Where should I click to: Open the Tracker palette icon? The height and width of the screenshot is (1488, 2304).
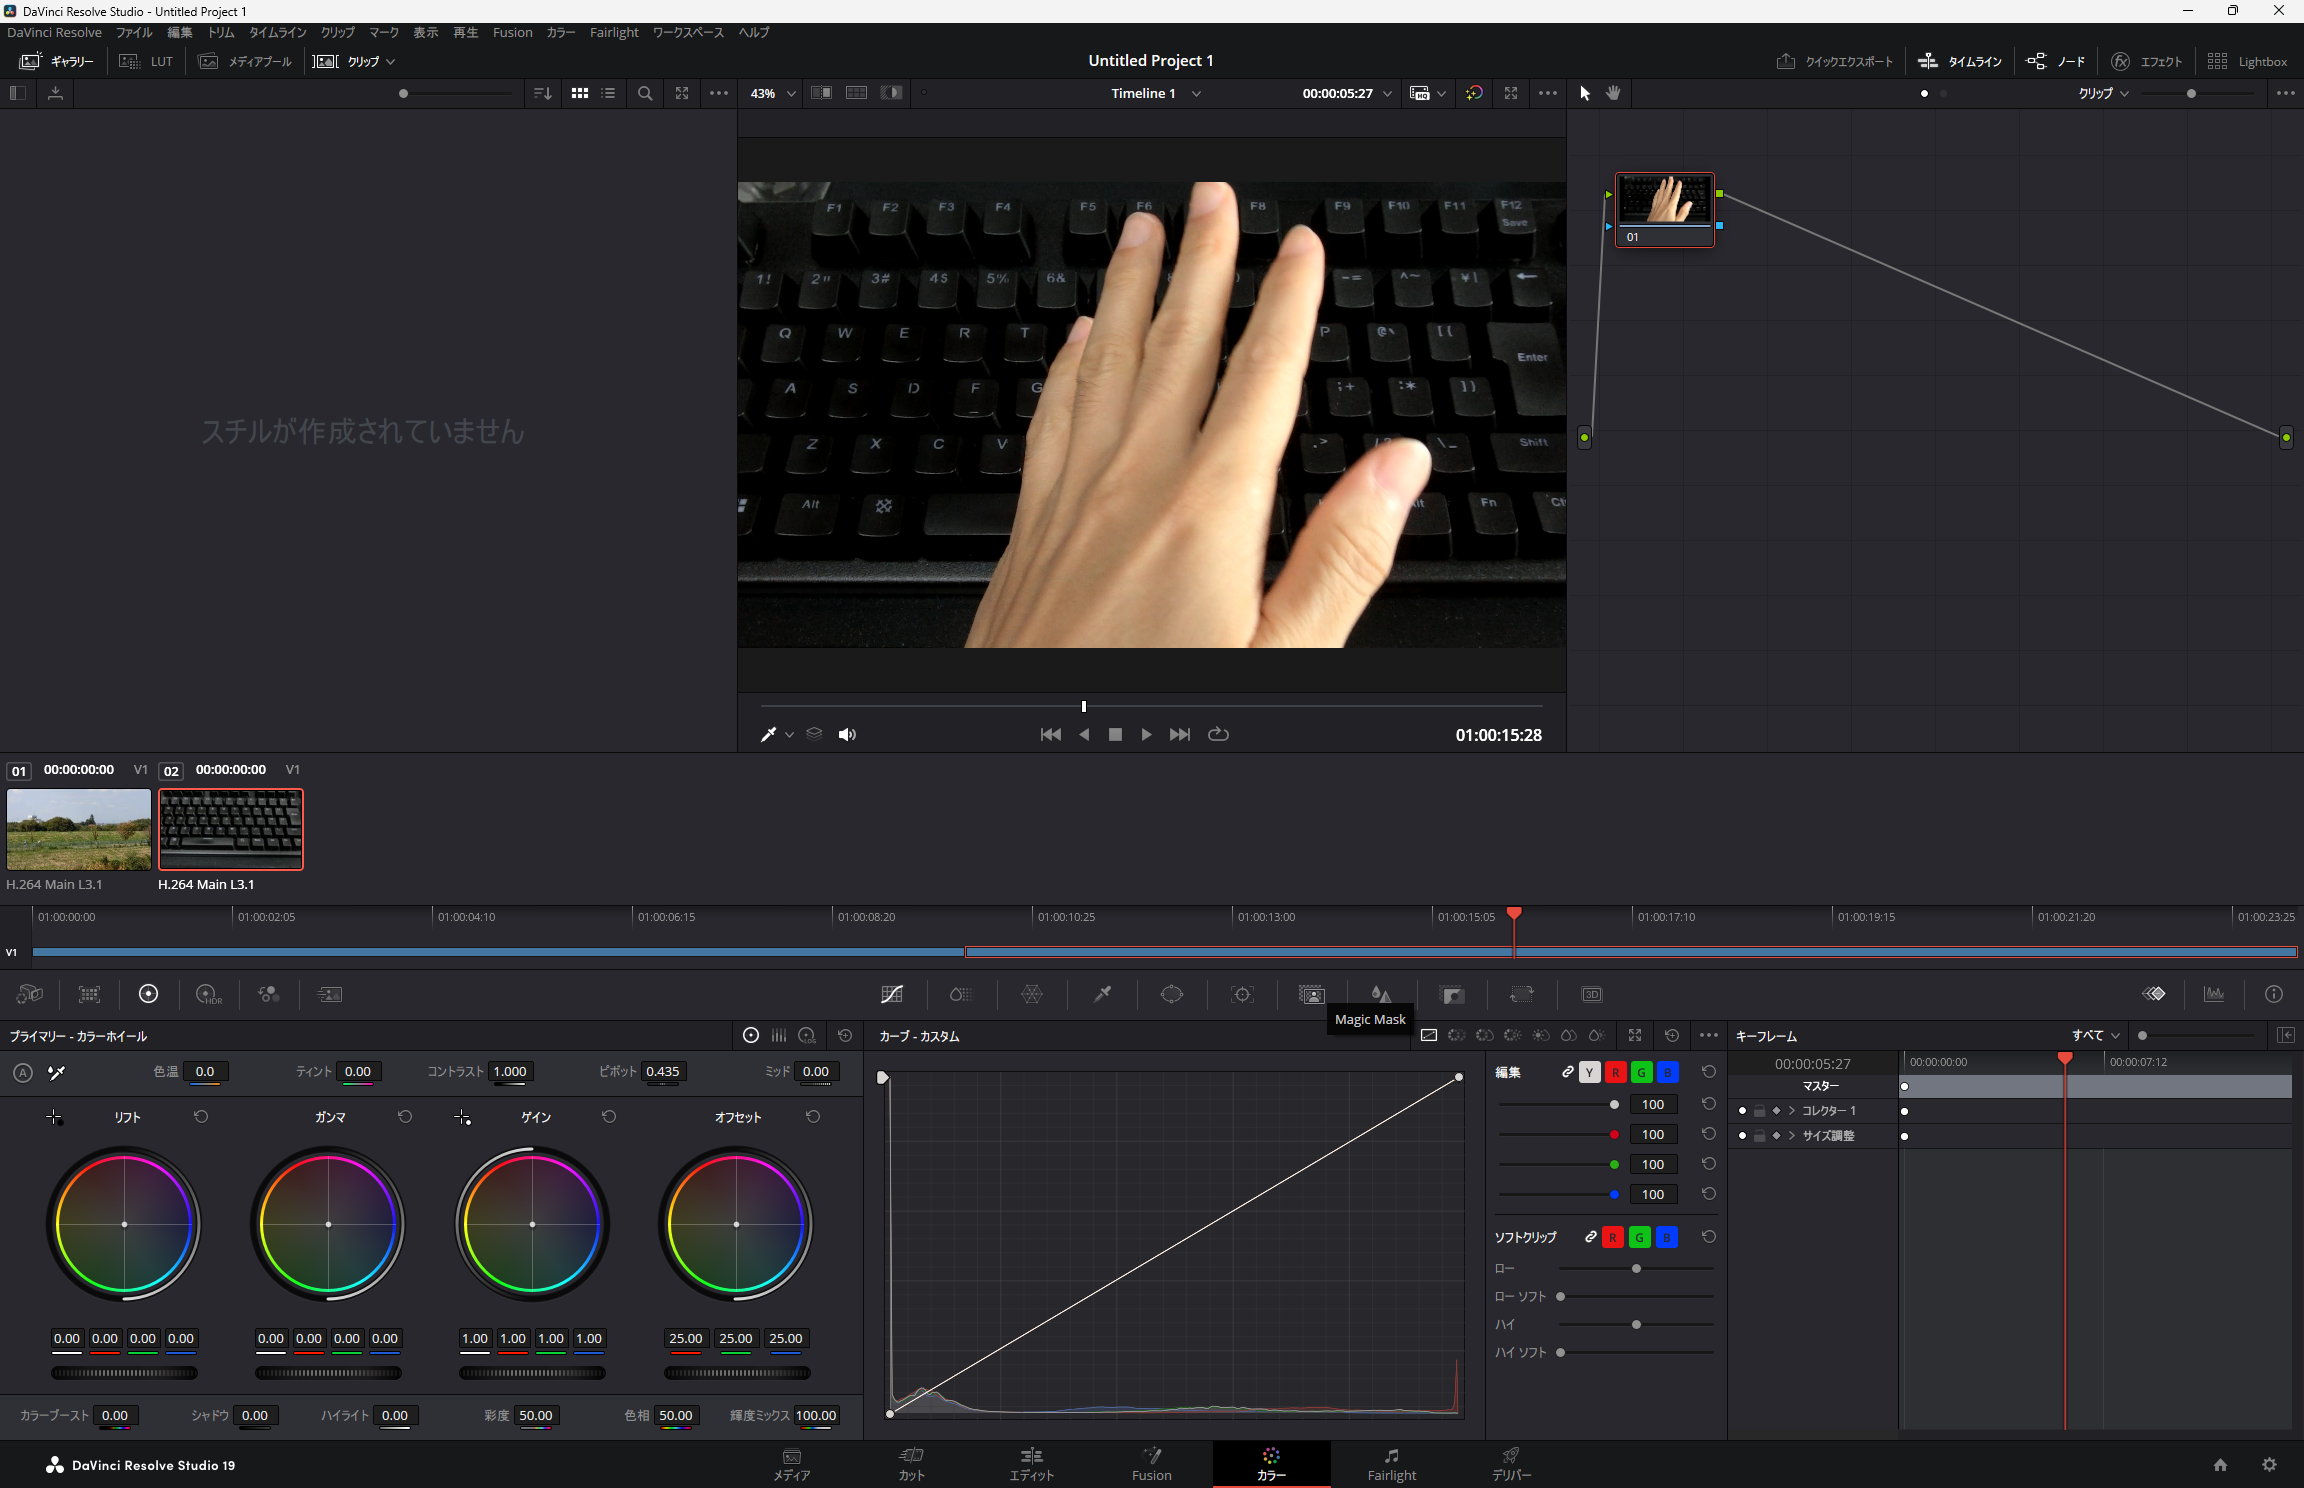[x=1242, y=994]
